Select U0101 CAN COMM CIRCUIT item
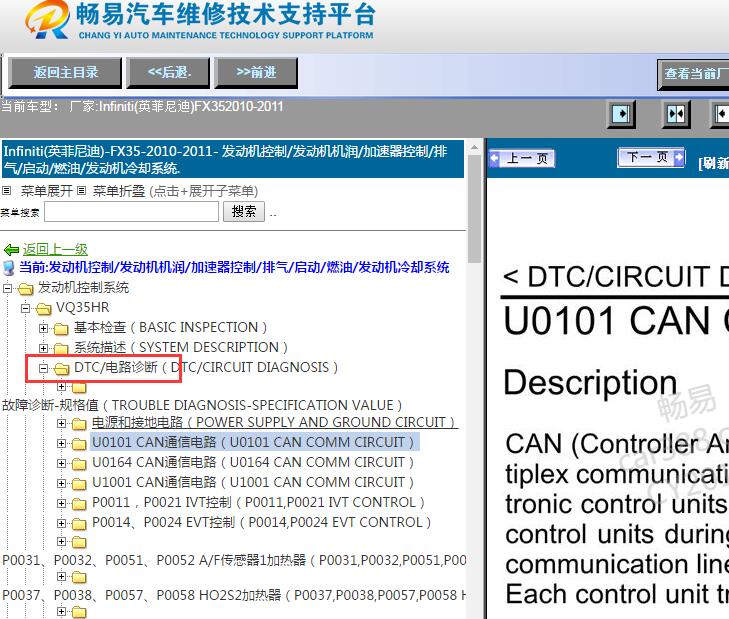729x619 pixels. [253, 442]
